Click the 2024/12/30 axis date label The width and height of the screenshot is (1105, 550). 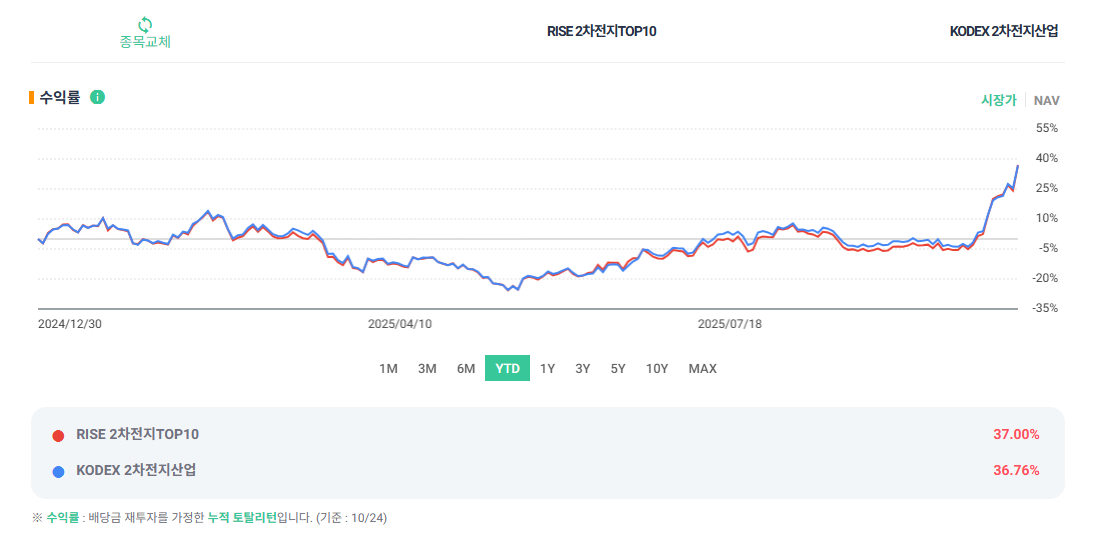(x=69, y=324)
